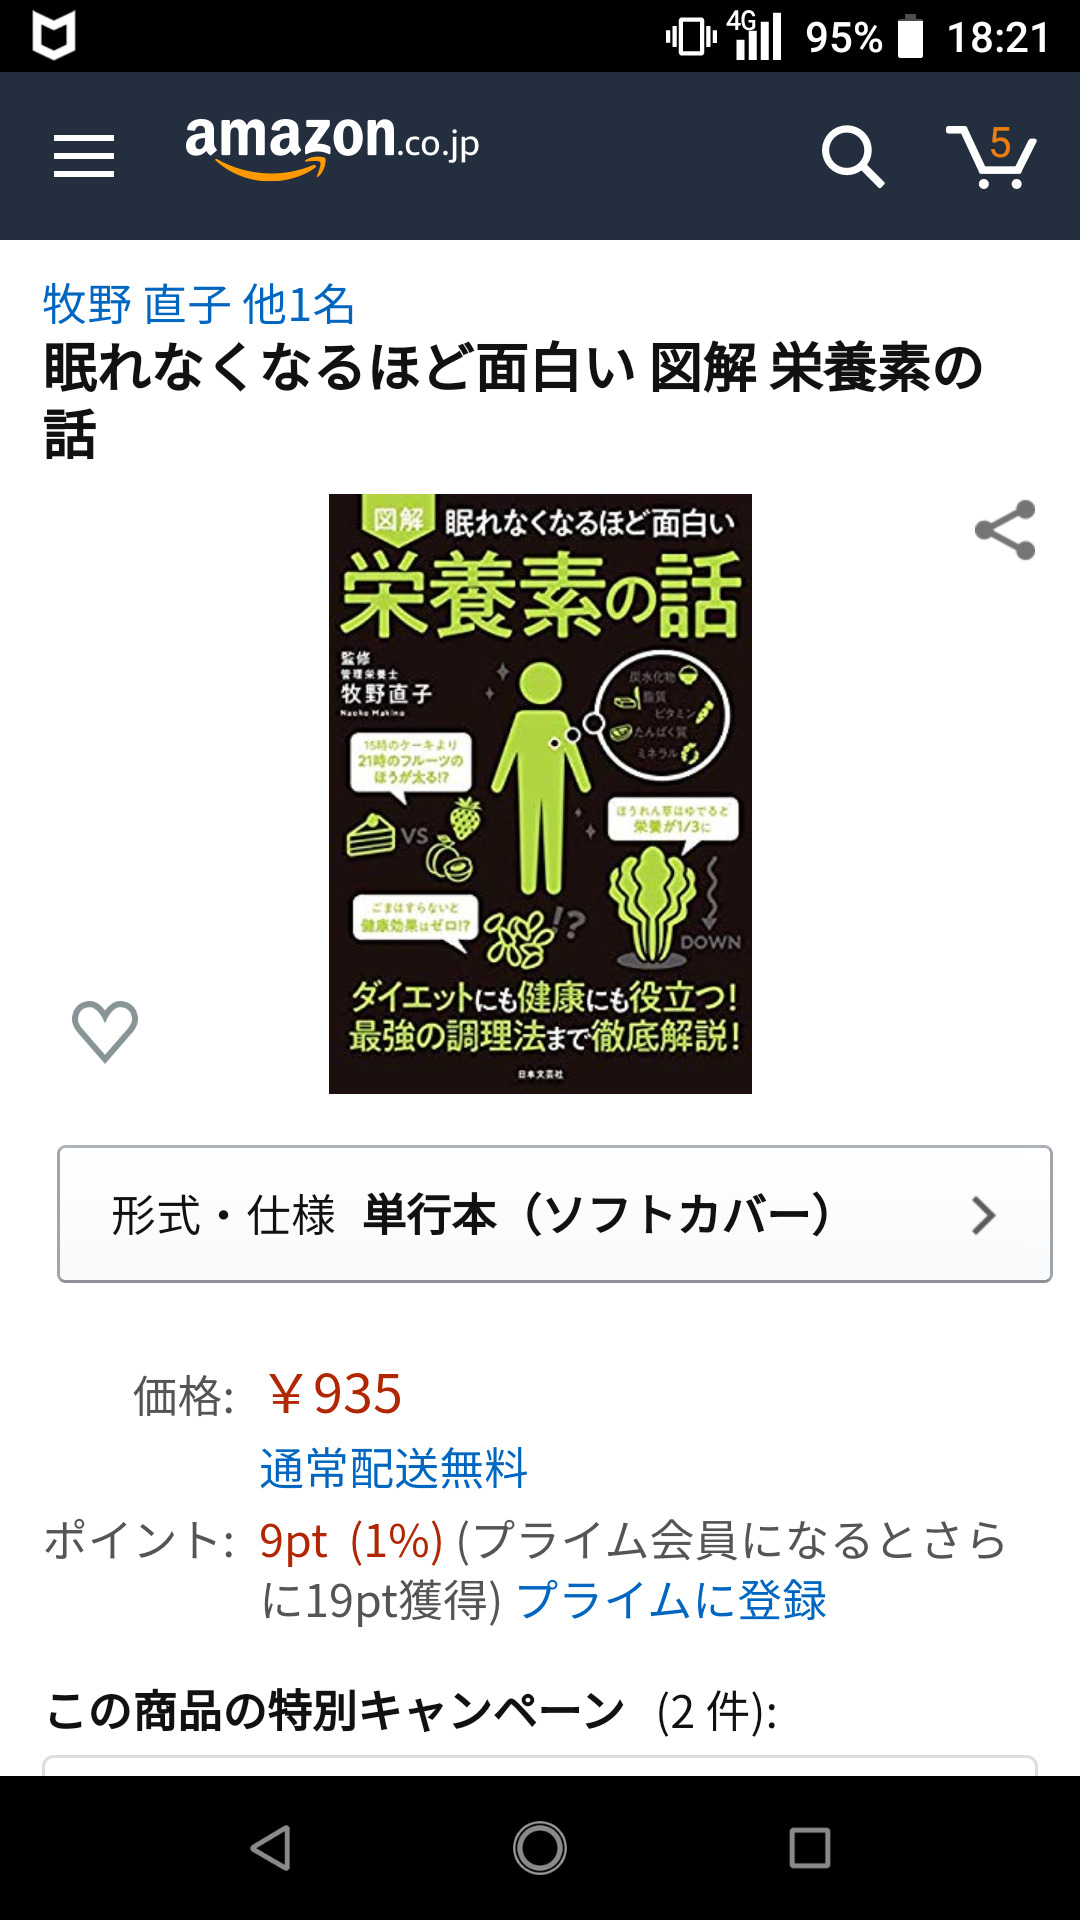Open the hamburger navigation menu

click(x=84, y=156)
